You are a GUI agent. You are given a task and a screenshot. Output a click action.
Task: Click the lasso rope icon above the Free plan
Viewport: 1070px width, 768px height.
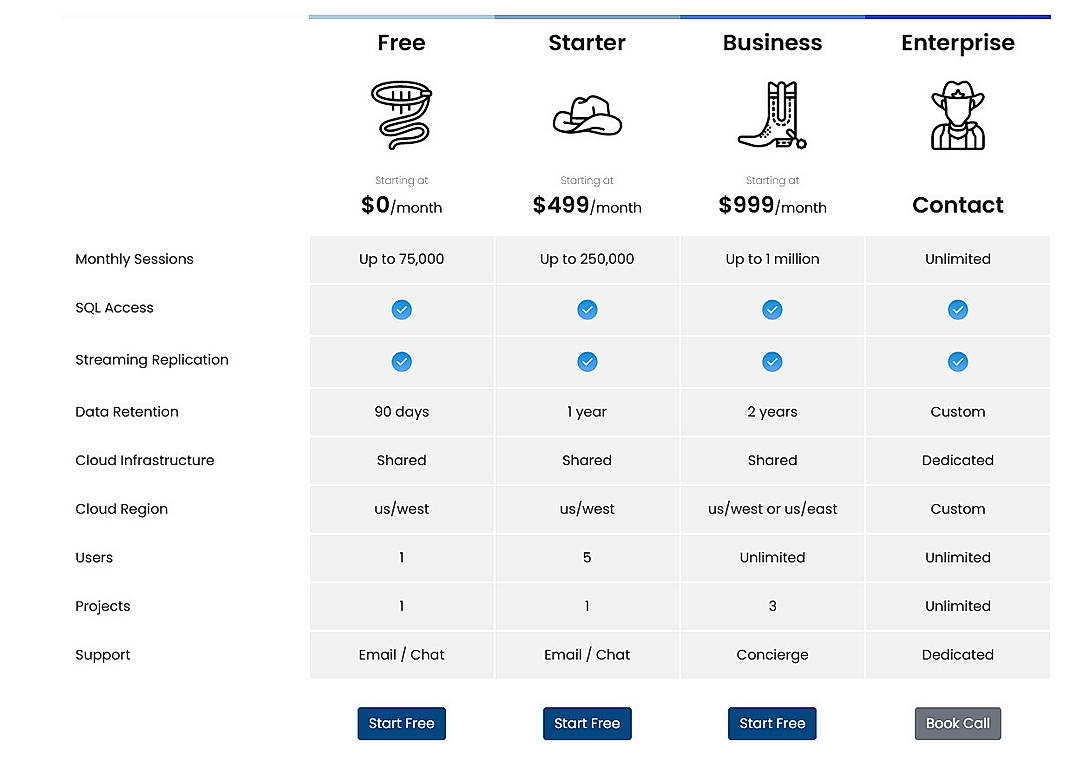pyautogui.click(x=401, y=112)
